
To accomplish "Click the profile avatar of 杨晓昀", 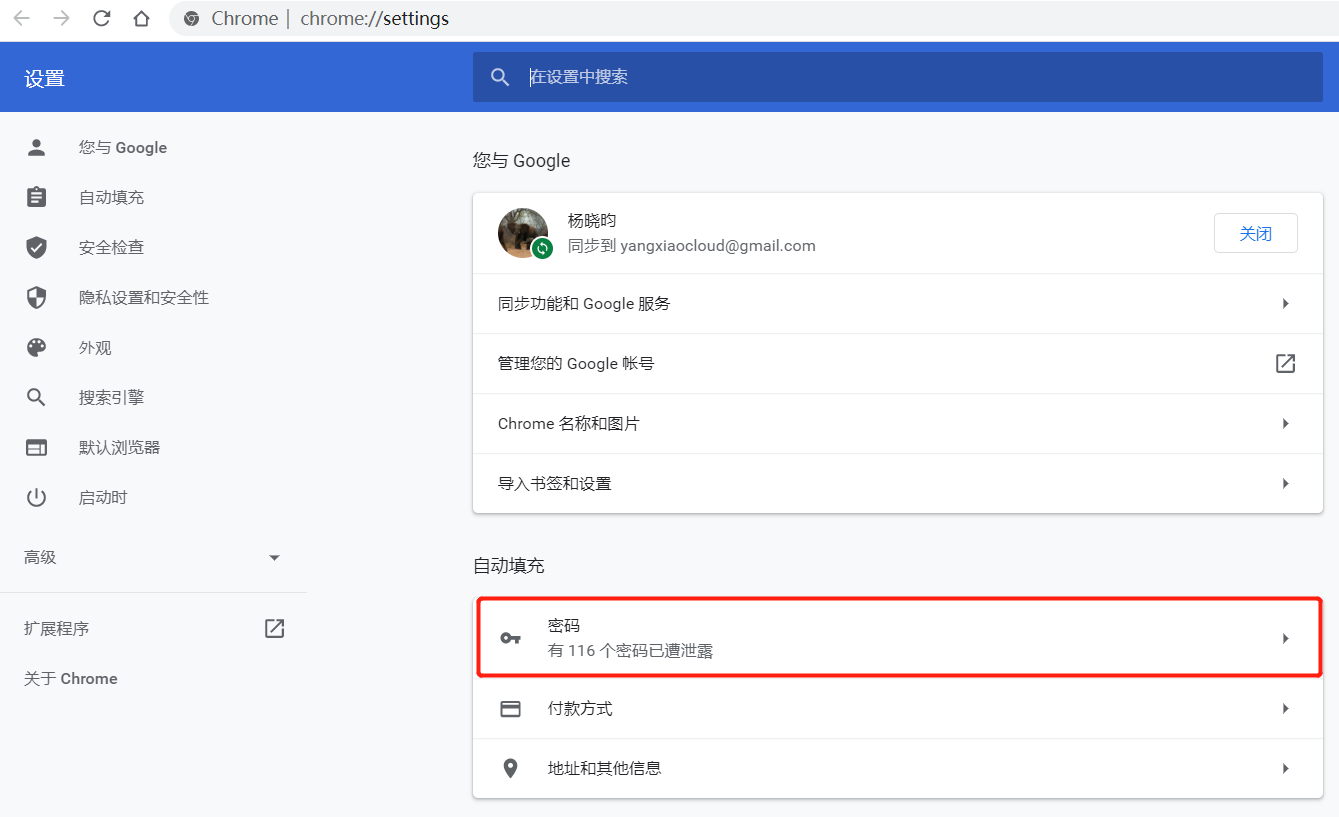I will [x=523, y=233].
